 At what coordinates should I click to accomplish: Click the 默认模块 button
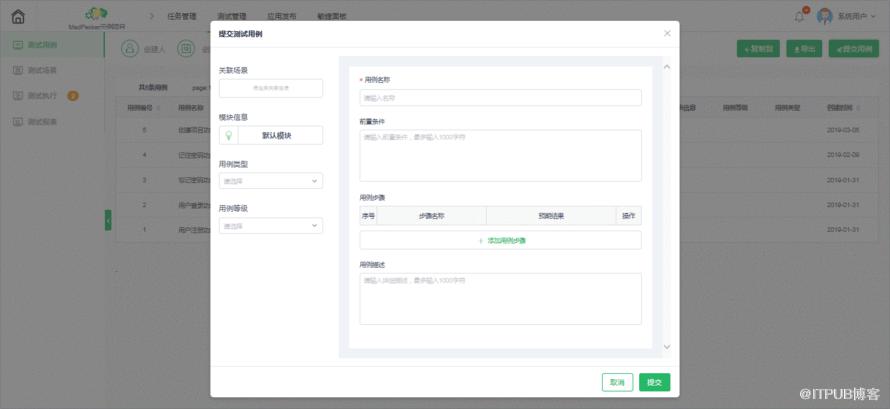(x=280, y=136)
